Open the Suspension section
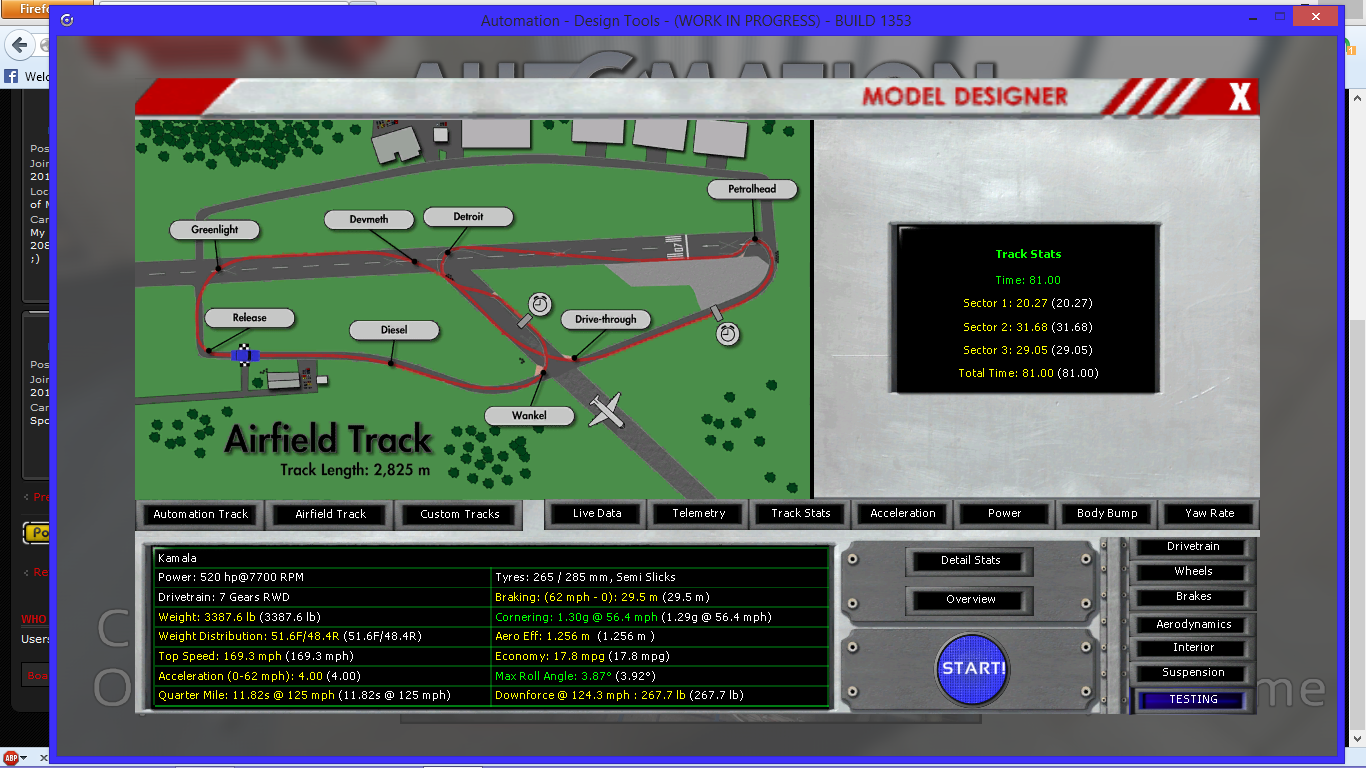The image size is (1366, 768). click(1193, 673)
